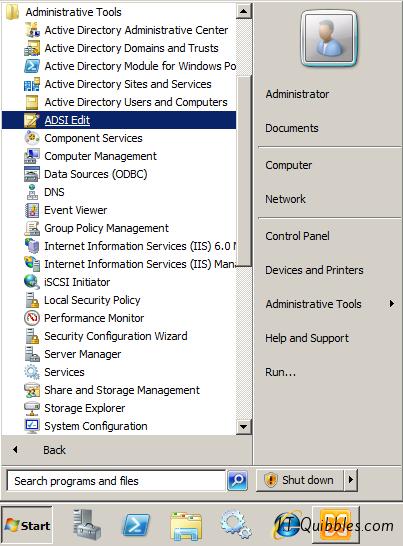The image size is (403, 546).
Task: Open Control Panel
Action: 297,236
